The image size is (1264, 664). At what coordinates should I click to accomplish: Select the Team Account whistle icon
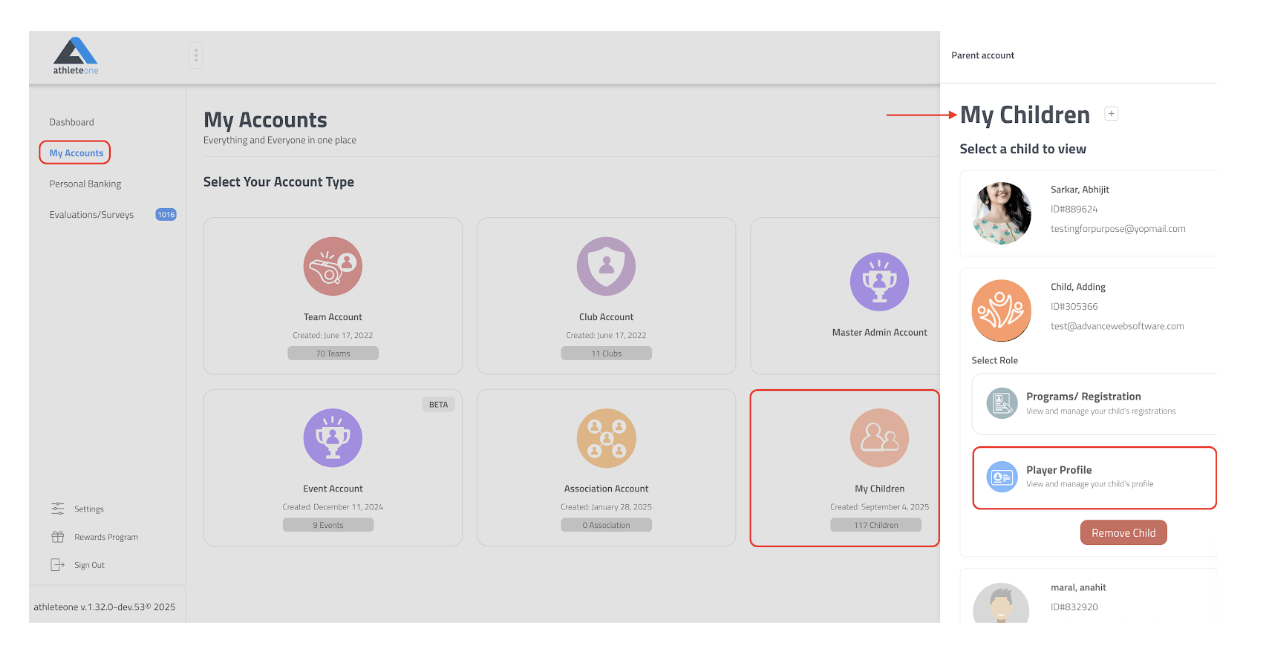tap(332, 267)
